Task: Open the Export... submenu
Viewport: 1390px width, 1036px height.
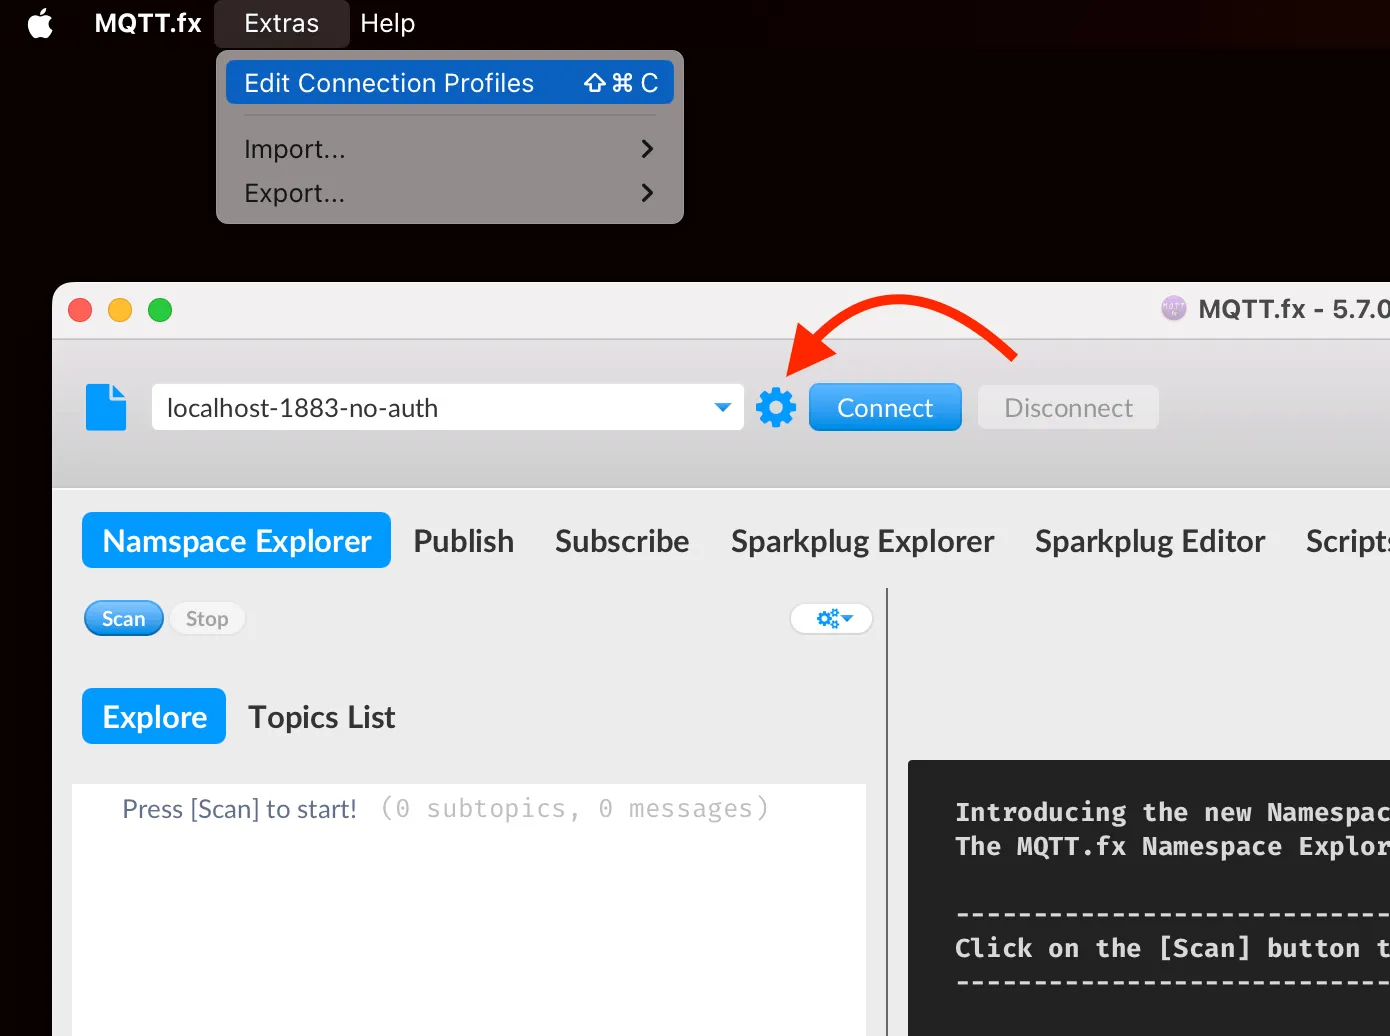Action: pos(450,193)
